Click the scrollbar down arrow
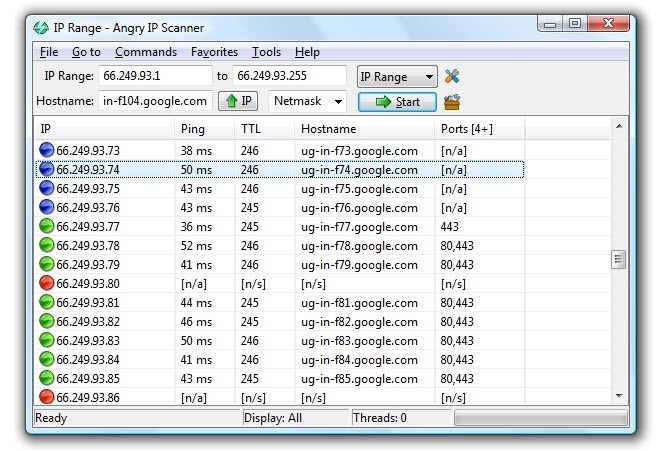Screen dimensions: 669x451 point(619,396)
